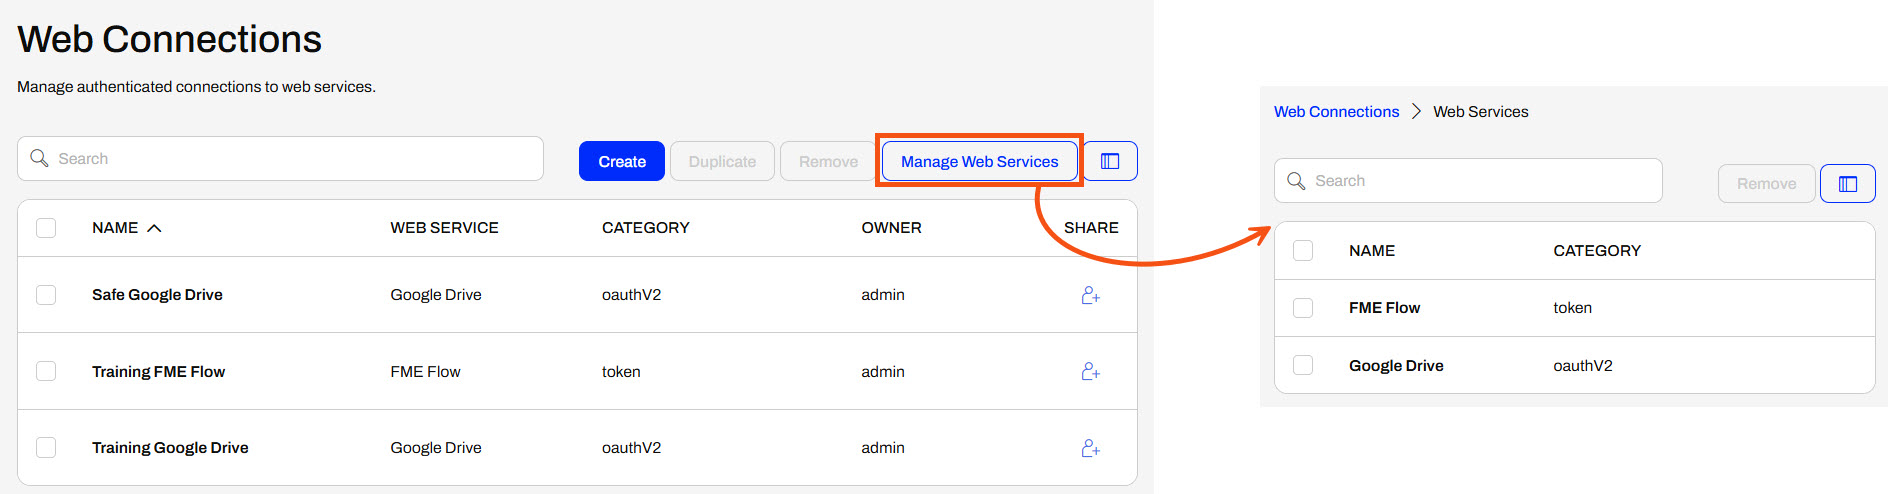Select the Training FME Flow row checkbox
The height and width of the screenshot is (494, 1888).
click(x=46, y=371)
